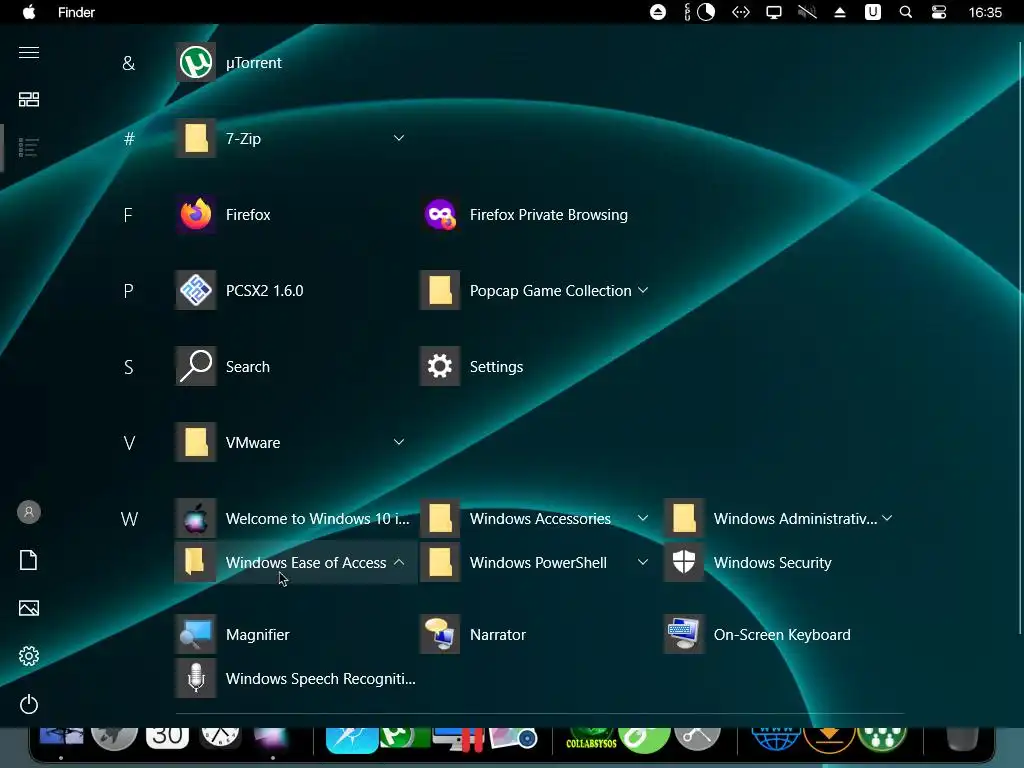Screen dimensions: 1024x768
Task: Jump to the # letter group
Action: click(129, 139)
